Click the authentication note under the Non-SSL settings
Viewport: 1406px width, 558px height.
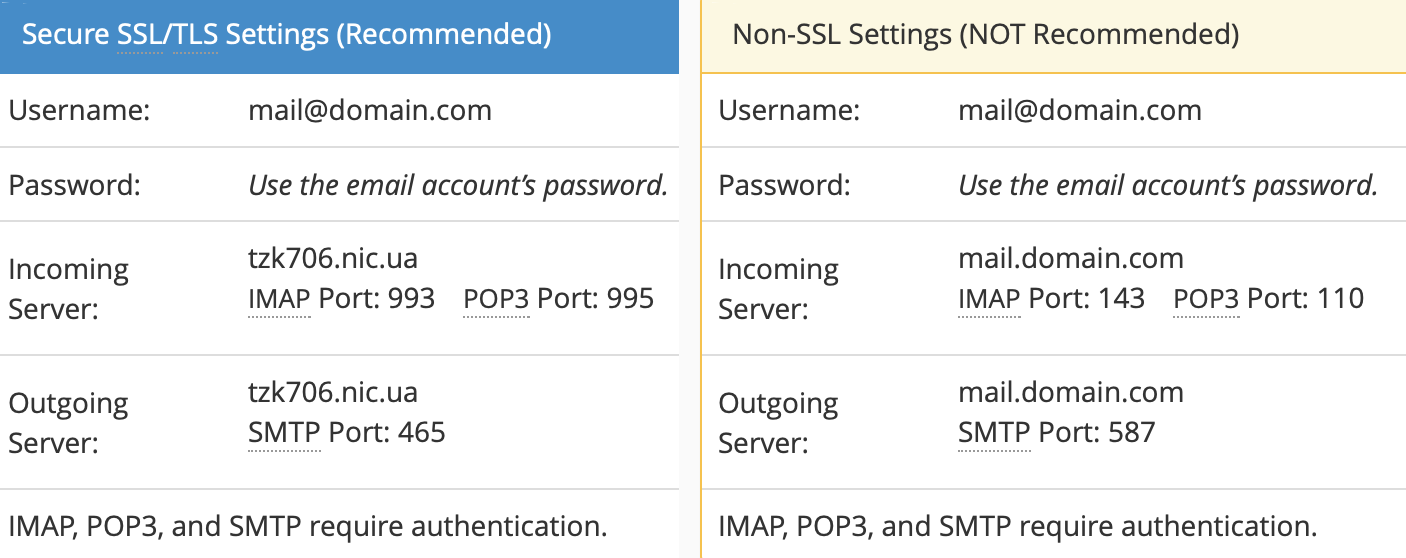tap(1018, 526)
